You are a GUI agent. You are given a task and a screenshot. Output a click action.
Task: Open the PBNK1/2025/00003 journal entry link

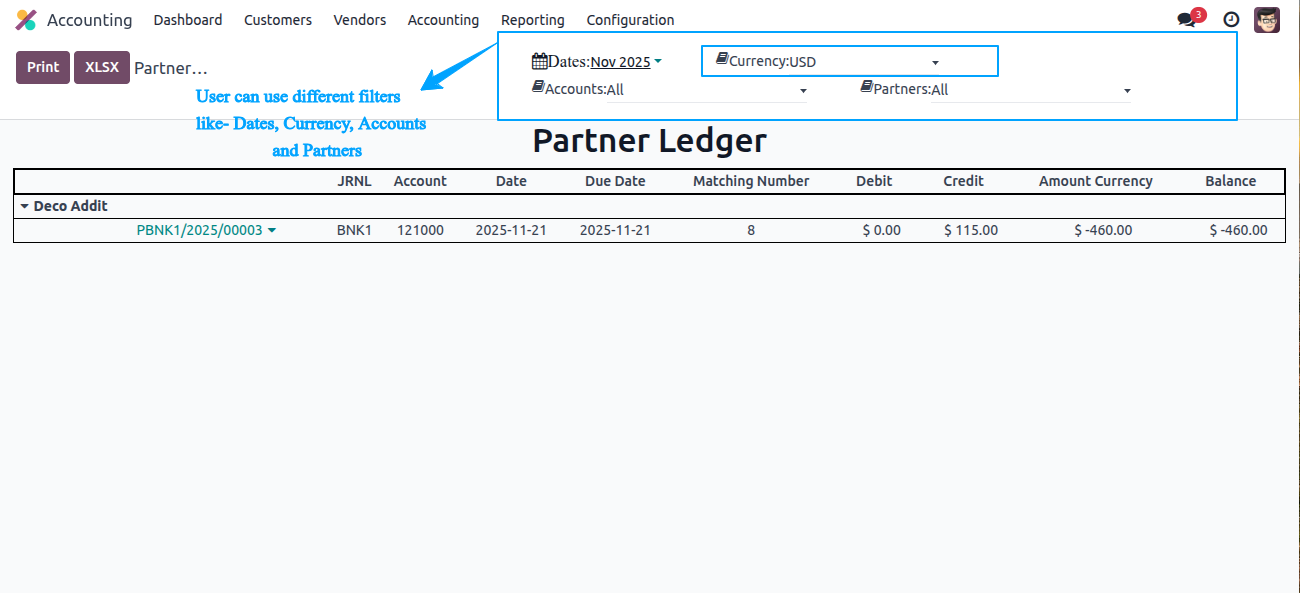pos(199,230)
